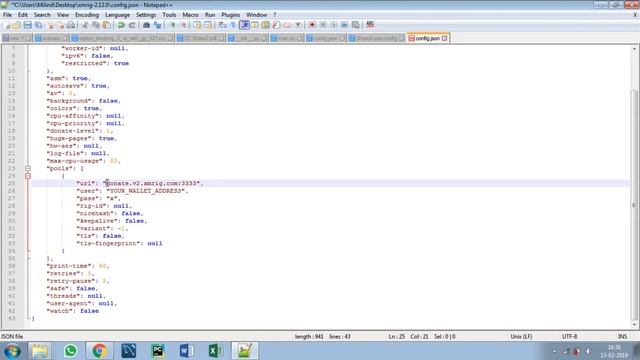640x360 pixels.
Task: Start macro recording with red record icon
Action: click(312, 25)
